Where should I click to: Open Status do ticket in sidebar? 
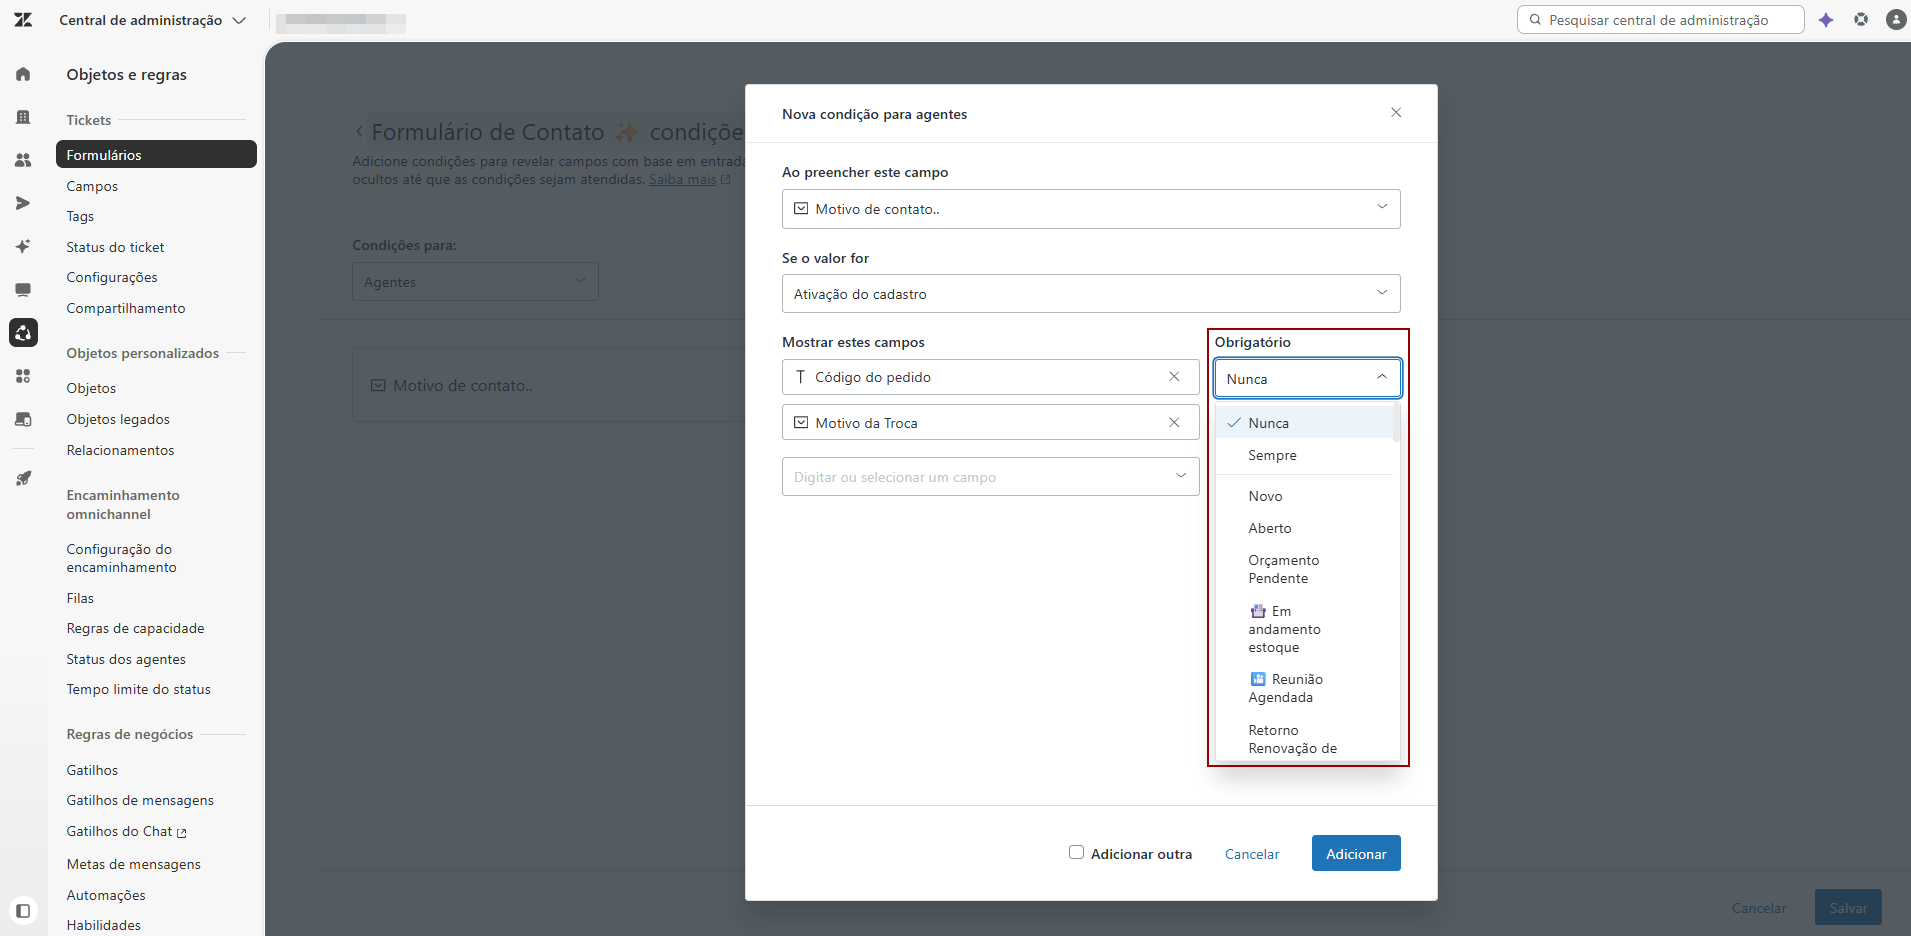pos(115,247)
